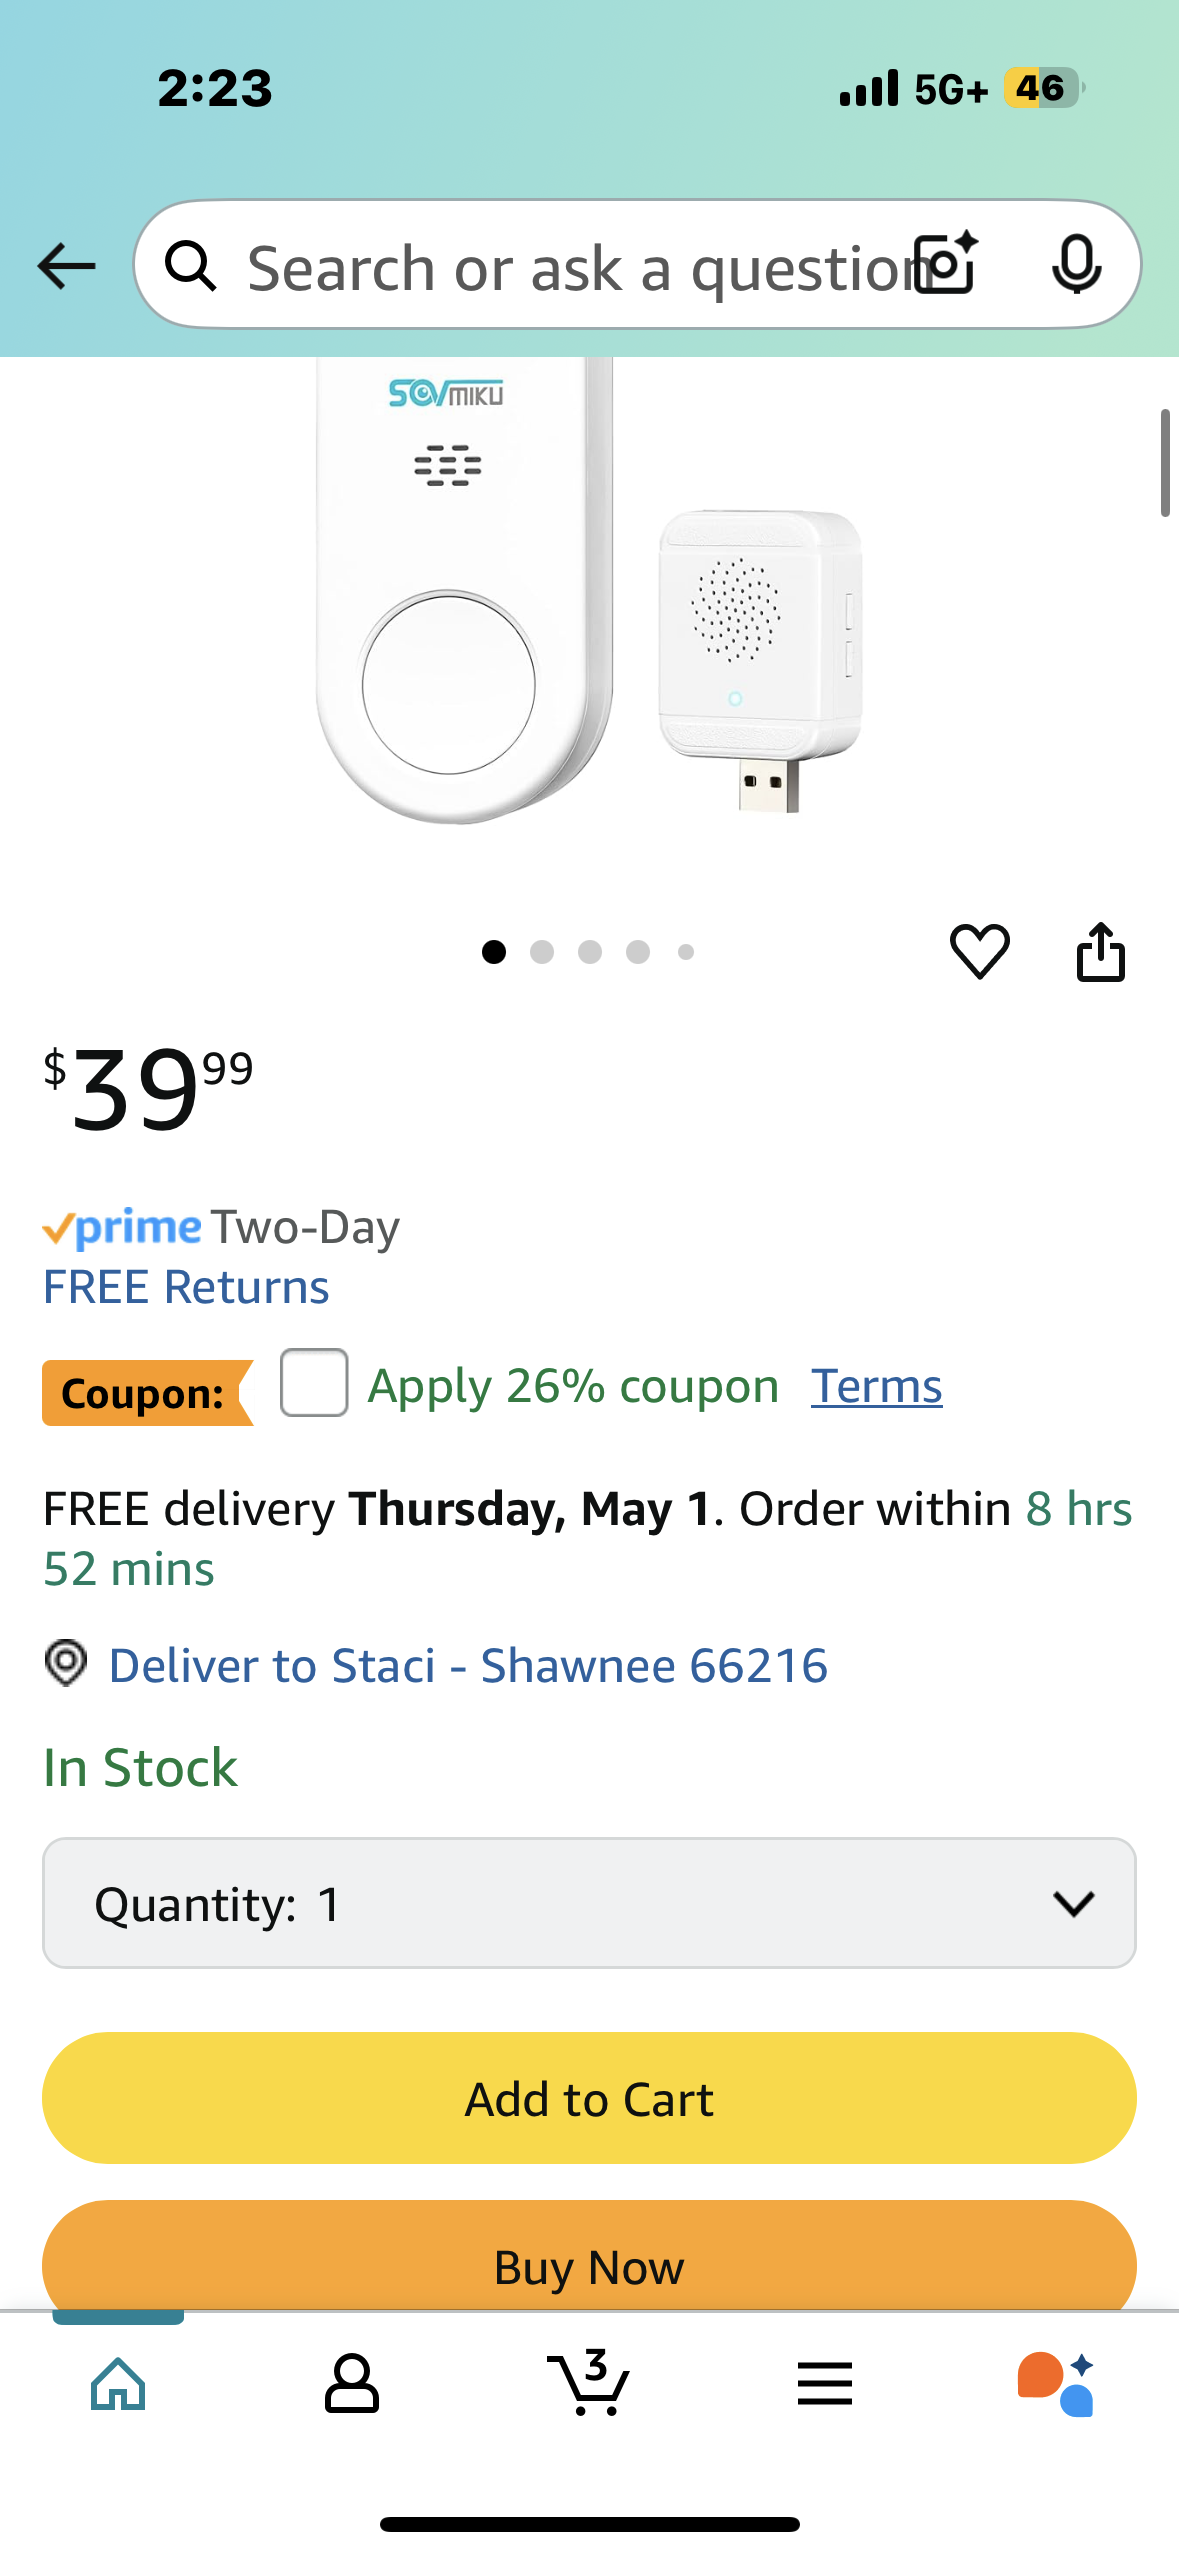Open the Rufus AI assistant icon

pos(1056,2383)
